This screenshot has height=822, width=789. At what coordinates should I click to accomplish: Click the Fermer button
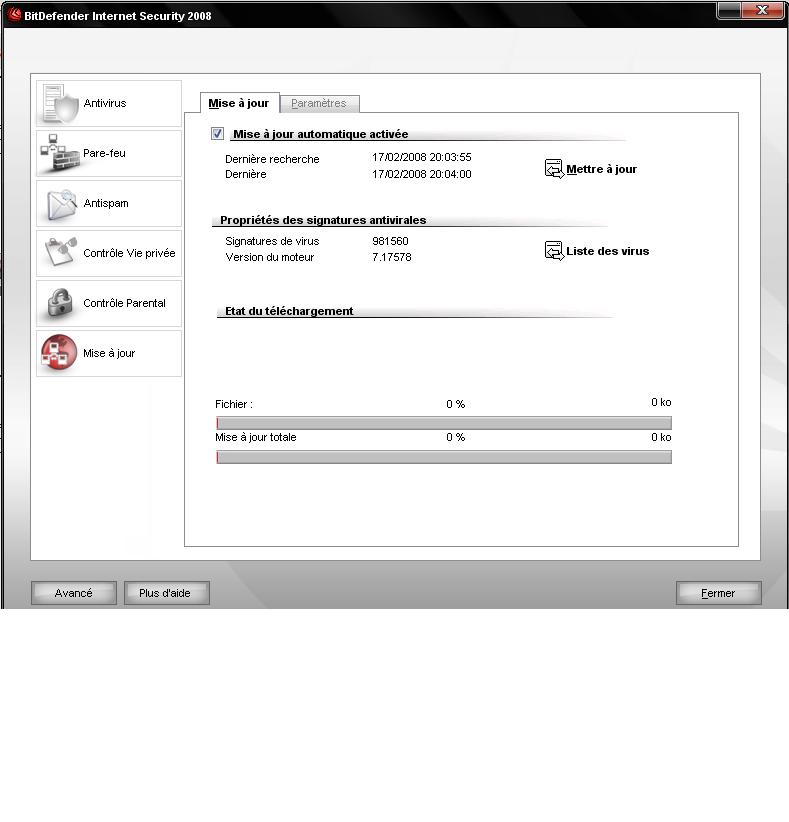718,593
